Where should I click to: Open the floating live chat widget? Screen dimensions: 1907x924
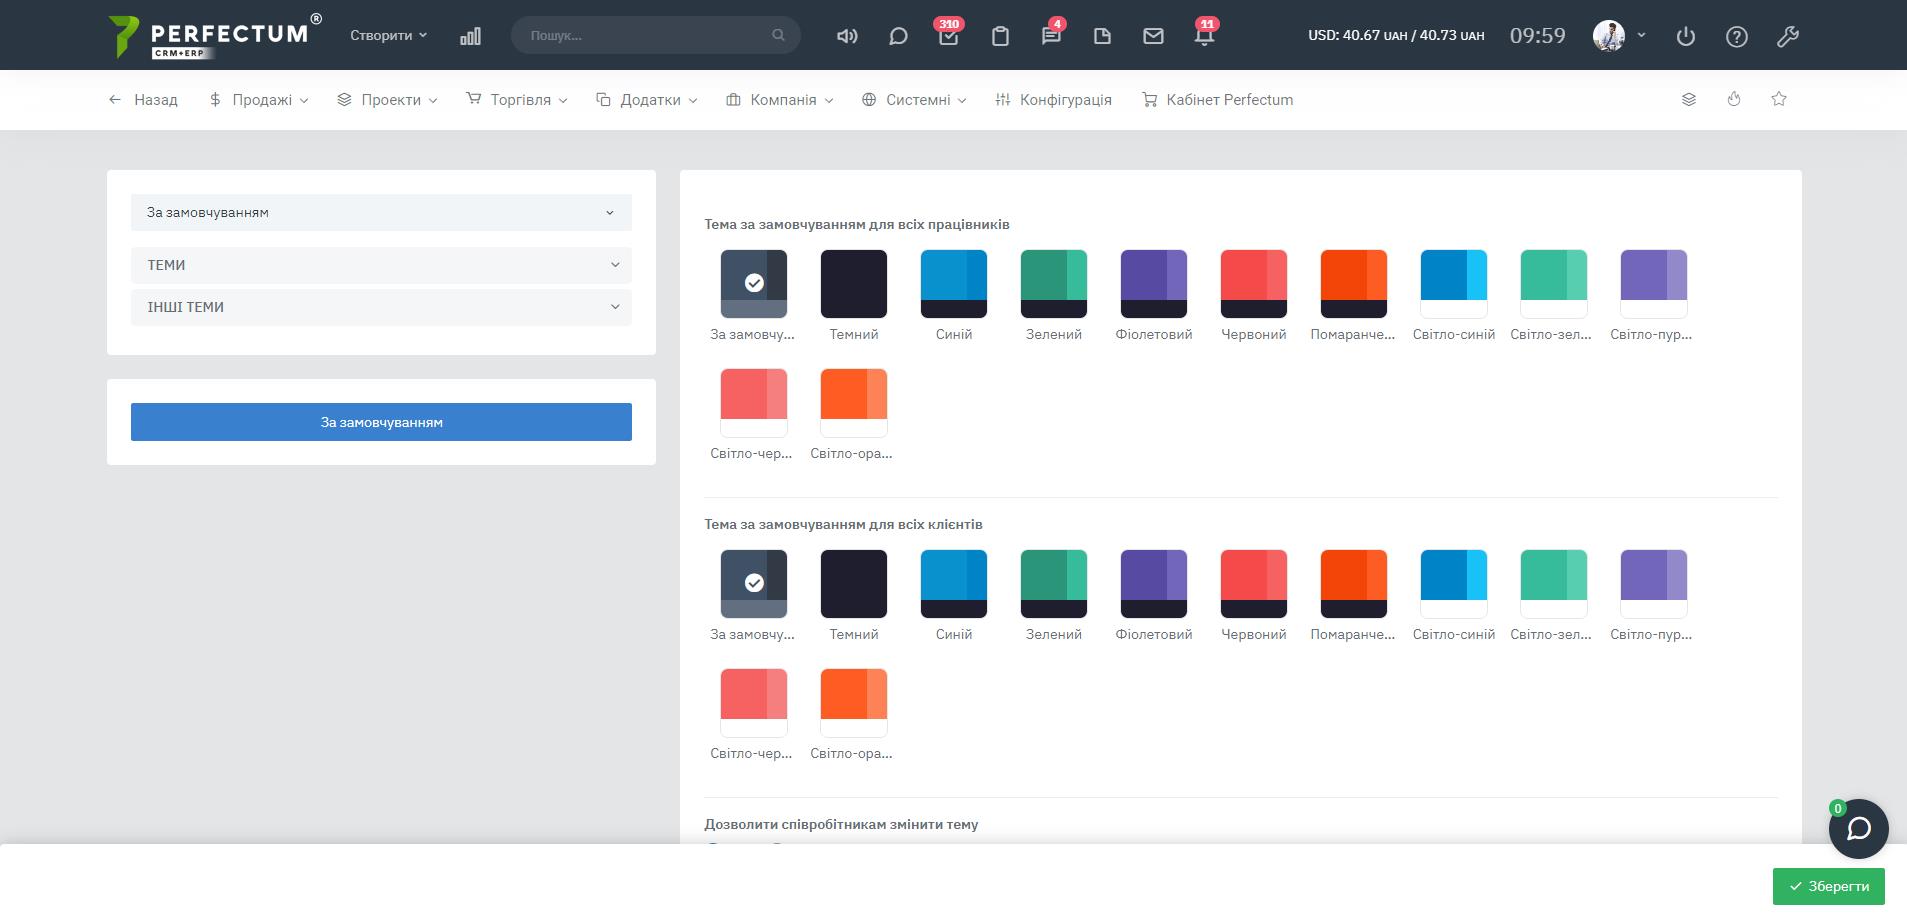[1858, 829]
